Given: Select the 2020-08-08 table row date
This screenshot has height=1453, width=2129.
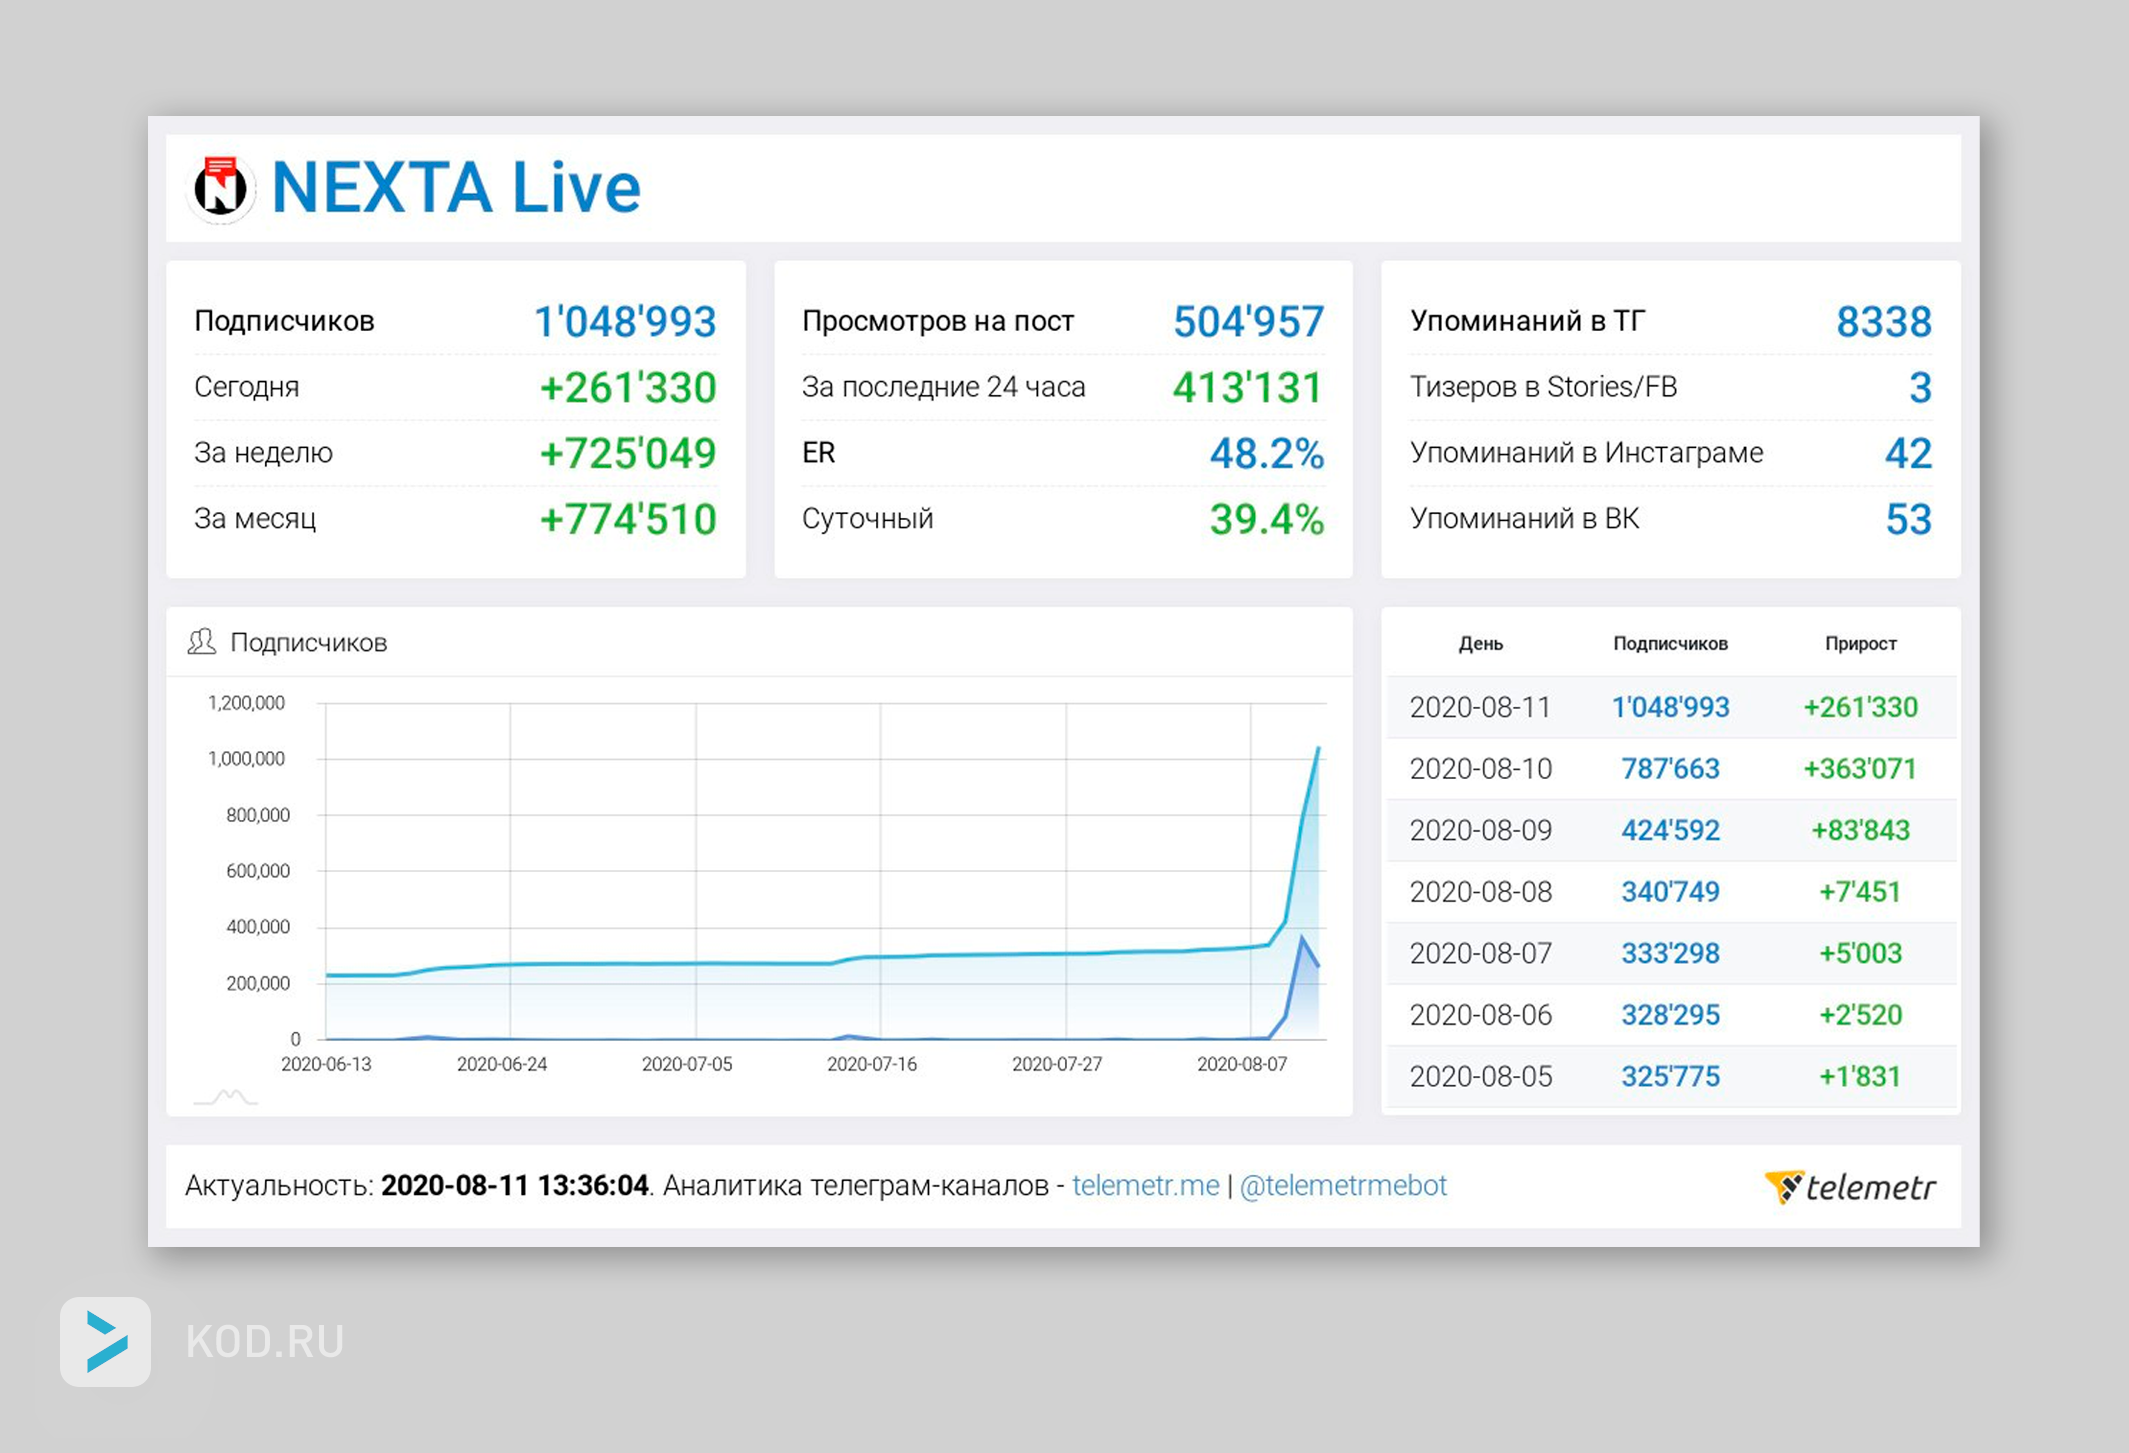Looking at the screenshot, I should pos(1481,891).
